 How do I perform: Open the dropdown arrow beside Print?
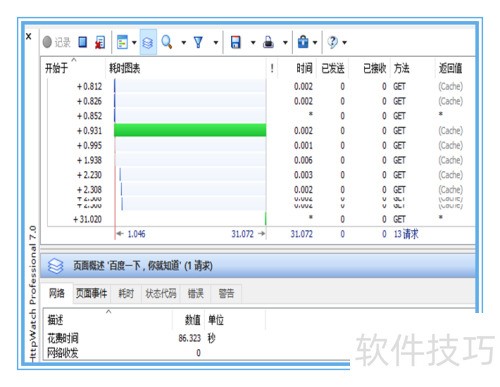(x=285, y=42)
